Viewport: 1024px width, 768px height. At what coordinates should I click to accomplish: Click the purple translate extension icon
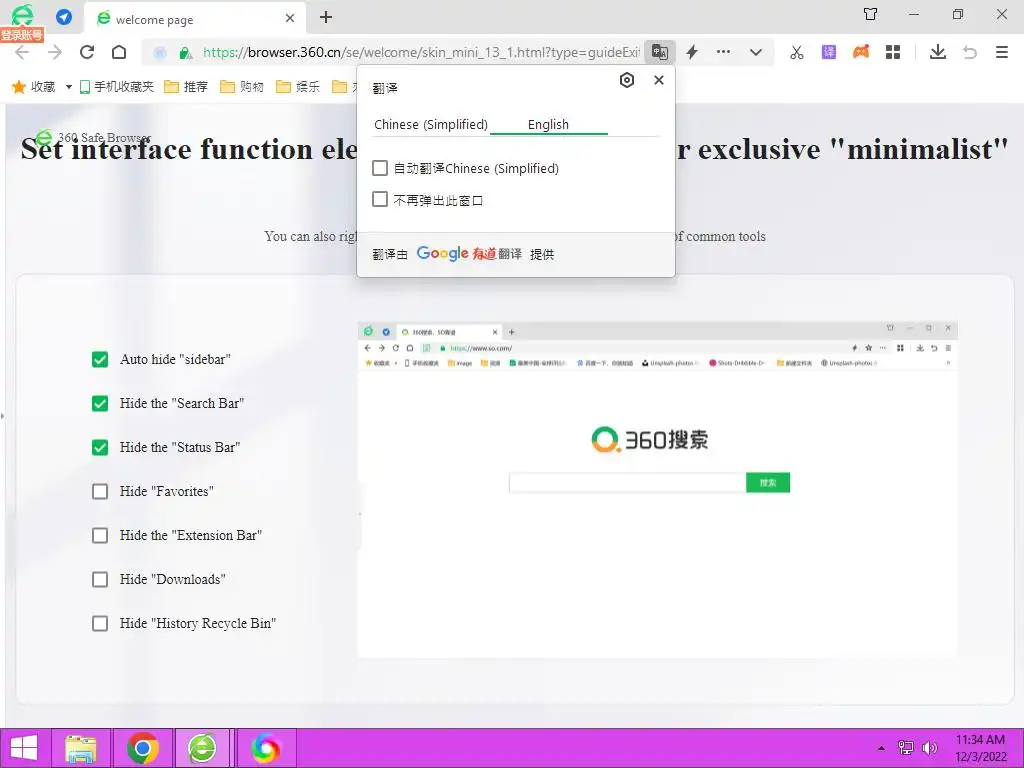pos(829,52)
